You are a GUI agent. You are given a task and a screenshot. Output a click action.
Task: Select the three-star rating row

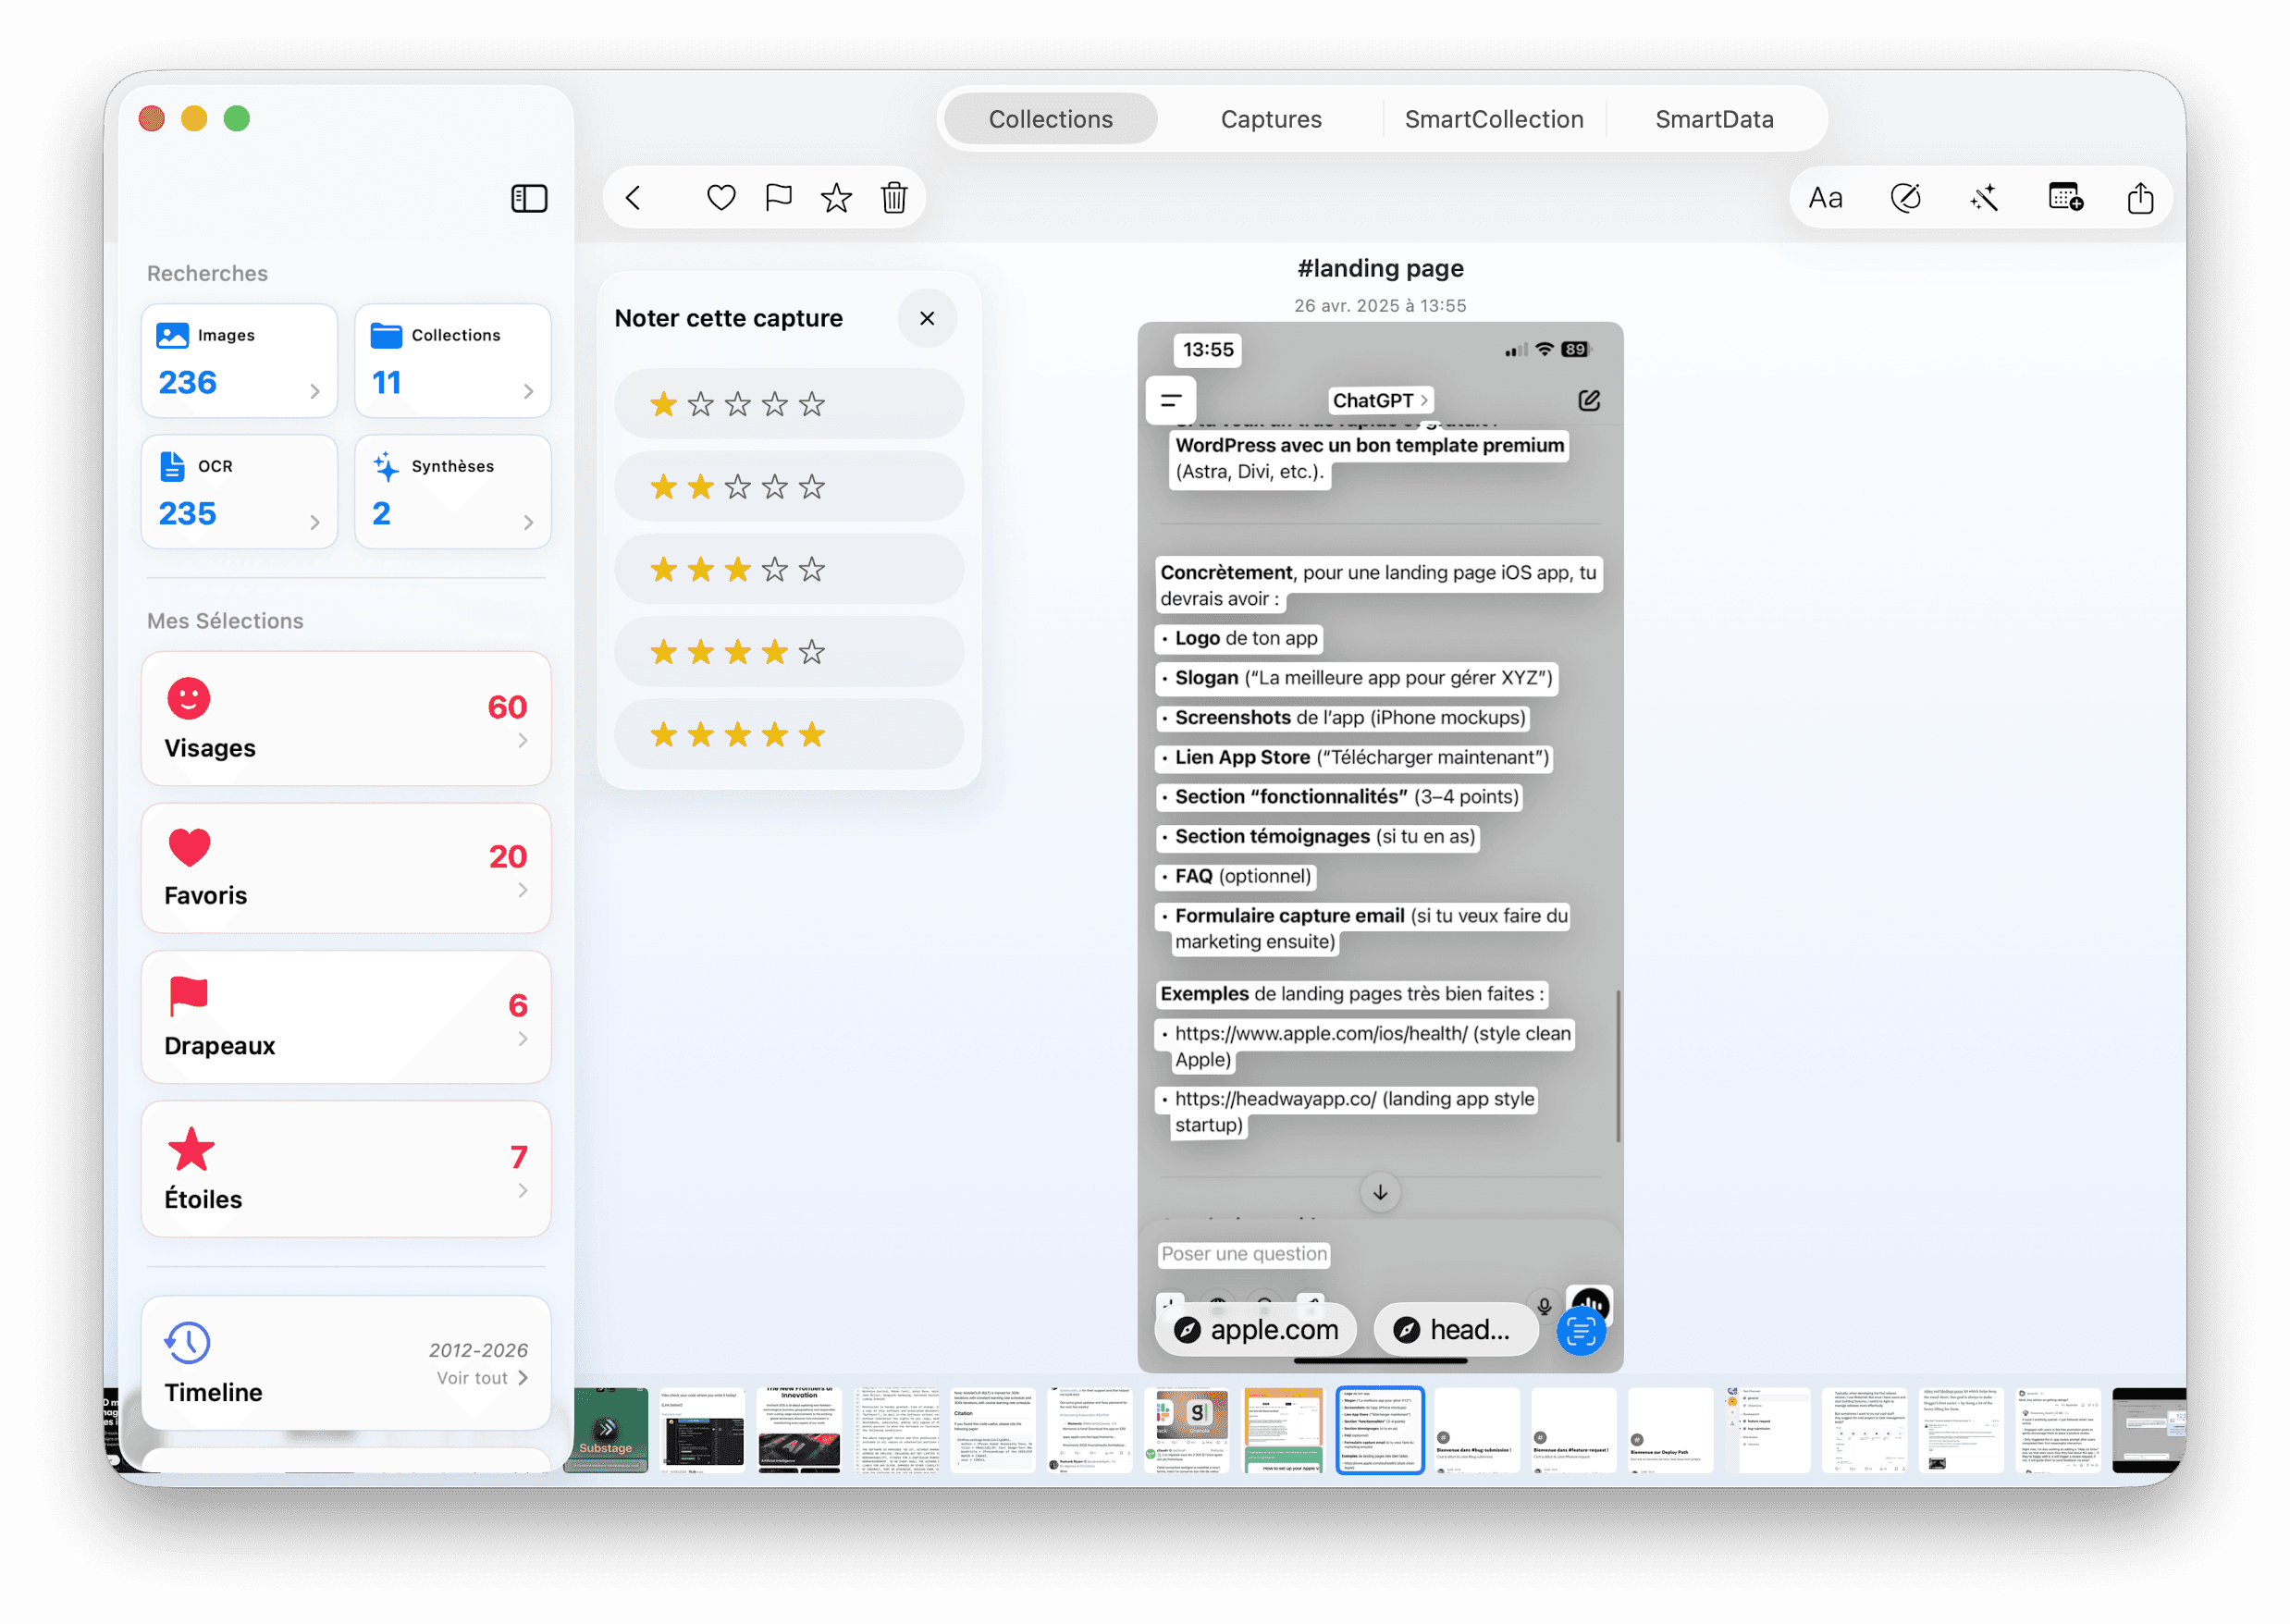(788, 570)
